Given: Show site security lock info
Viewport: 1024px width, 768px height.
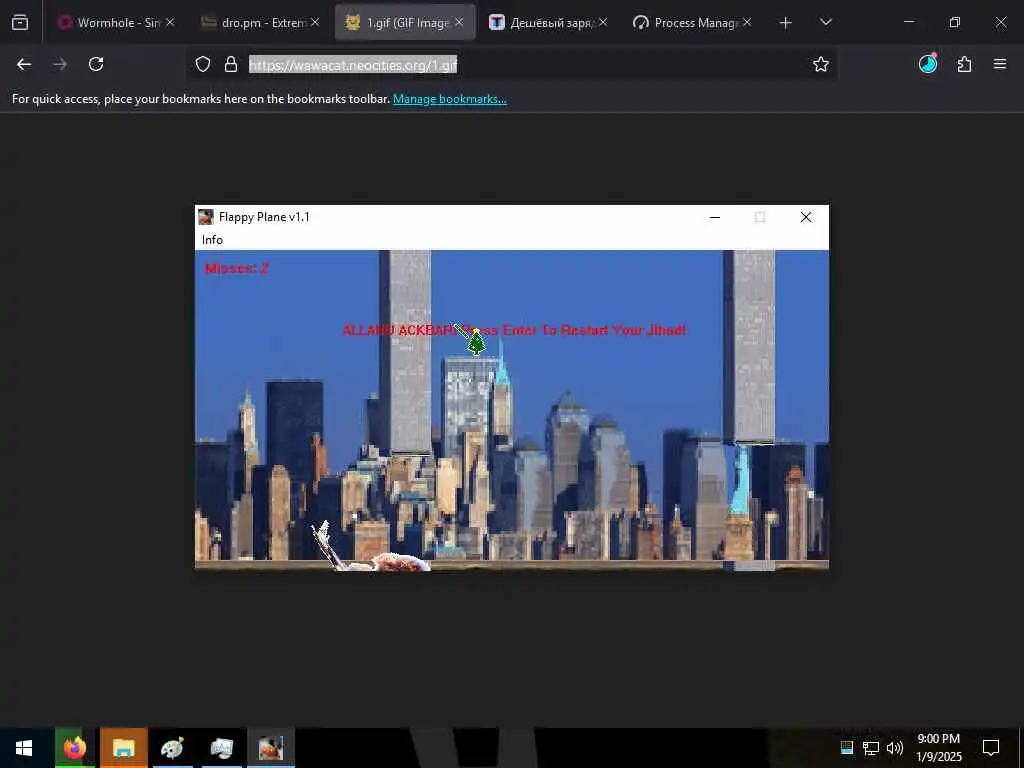Looking at the screenshot, I should coord(231,64).
